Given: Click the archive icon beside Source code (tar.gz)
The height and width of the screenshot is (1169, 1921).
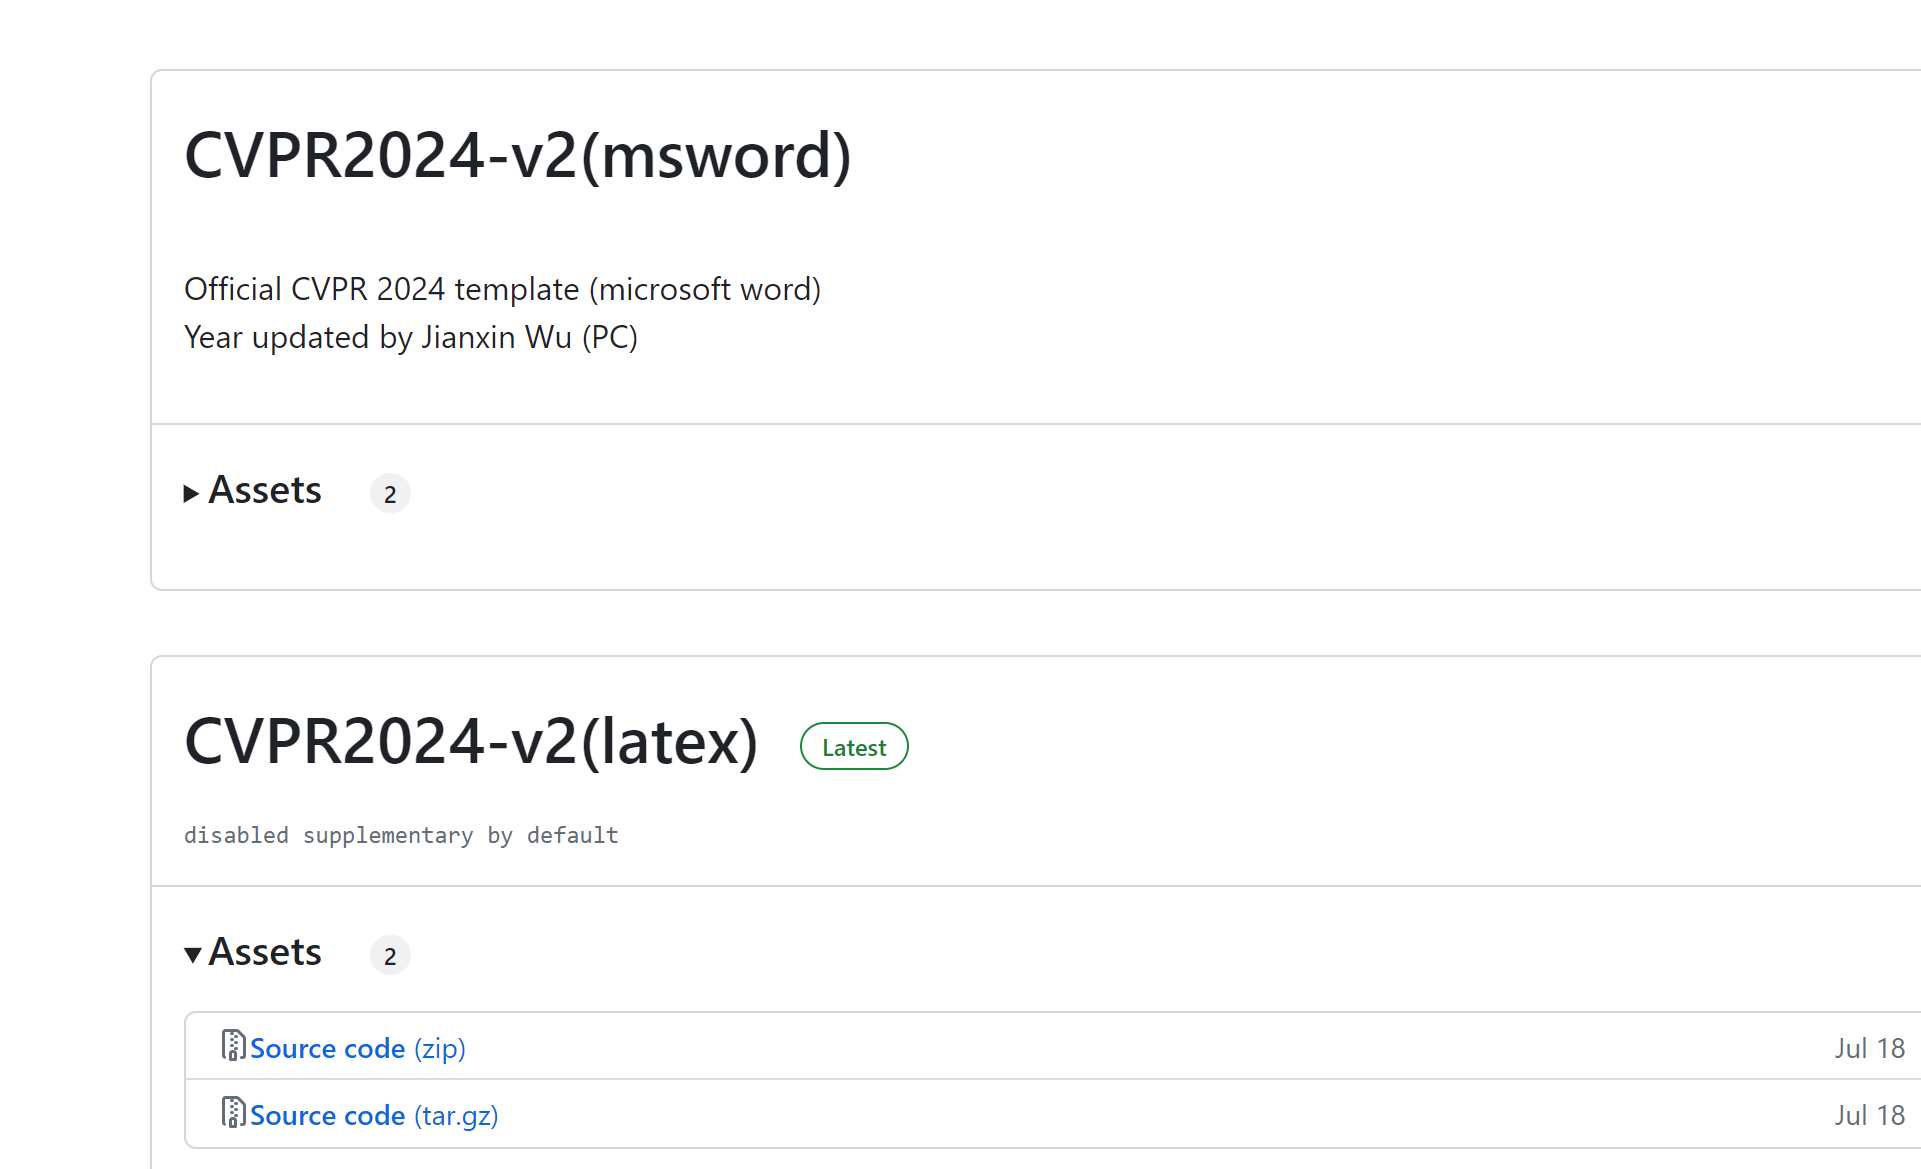Looking at the screenshot, I should point(233,1113).
